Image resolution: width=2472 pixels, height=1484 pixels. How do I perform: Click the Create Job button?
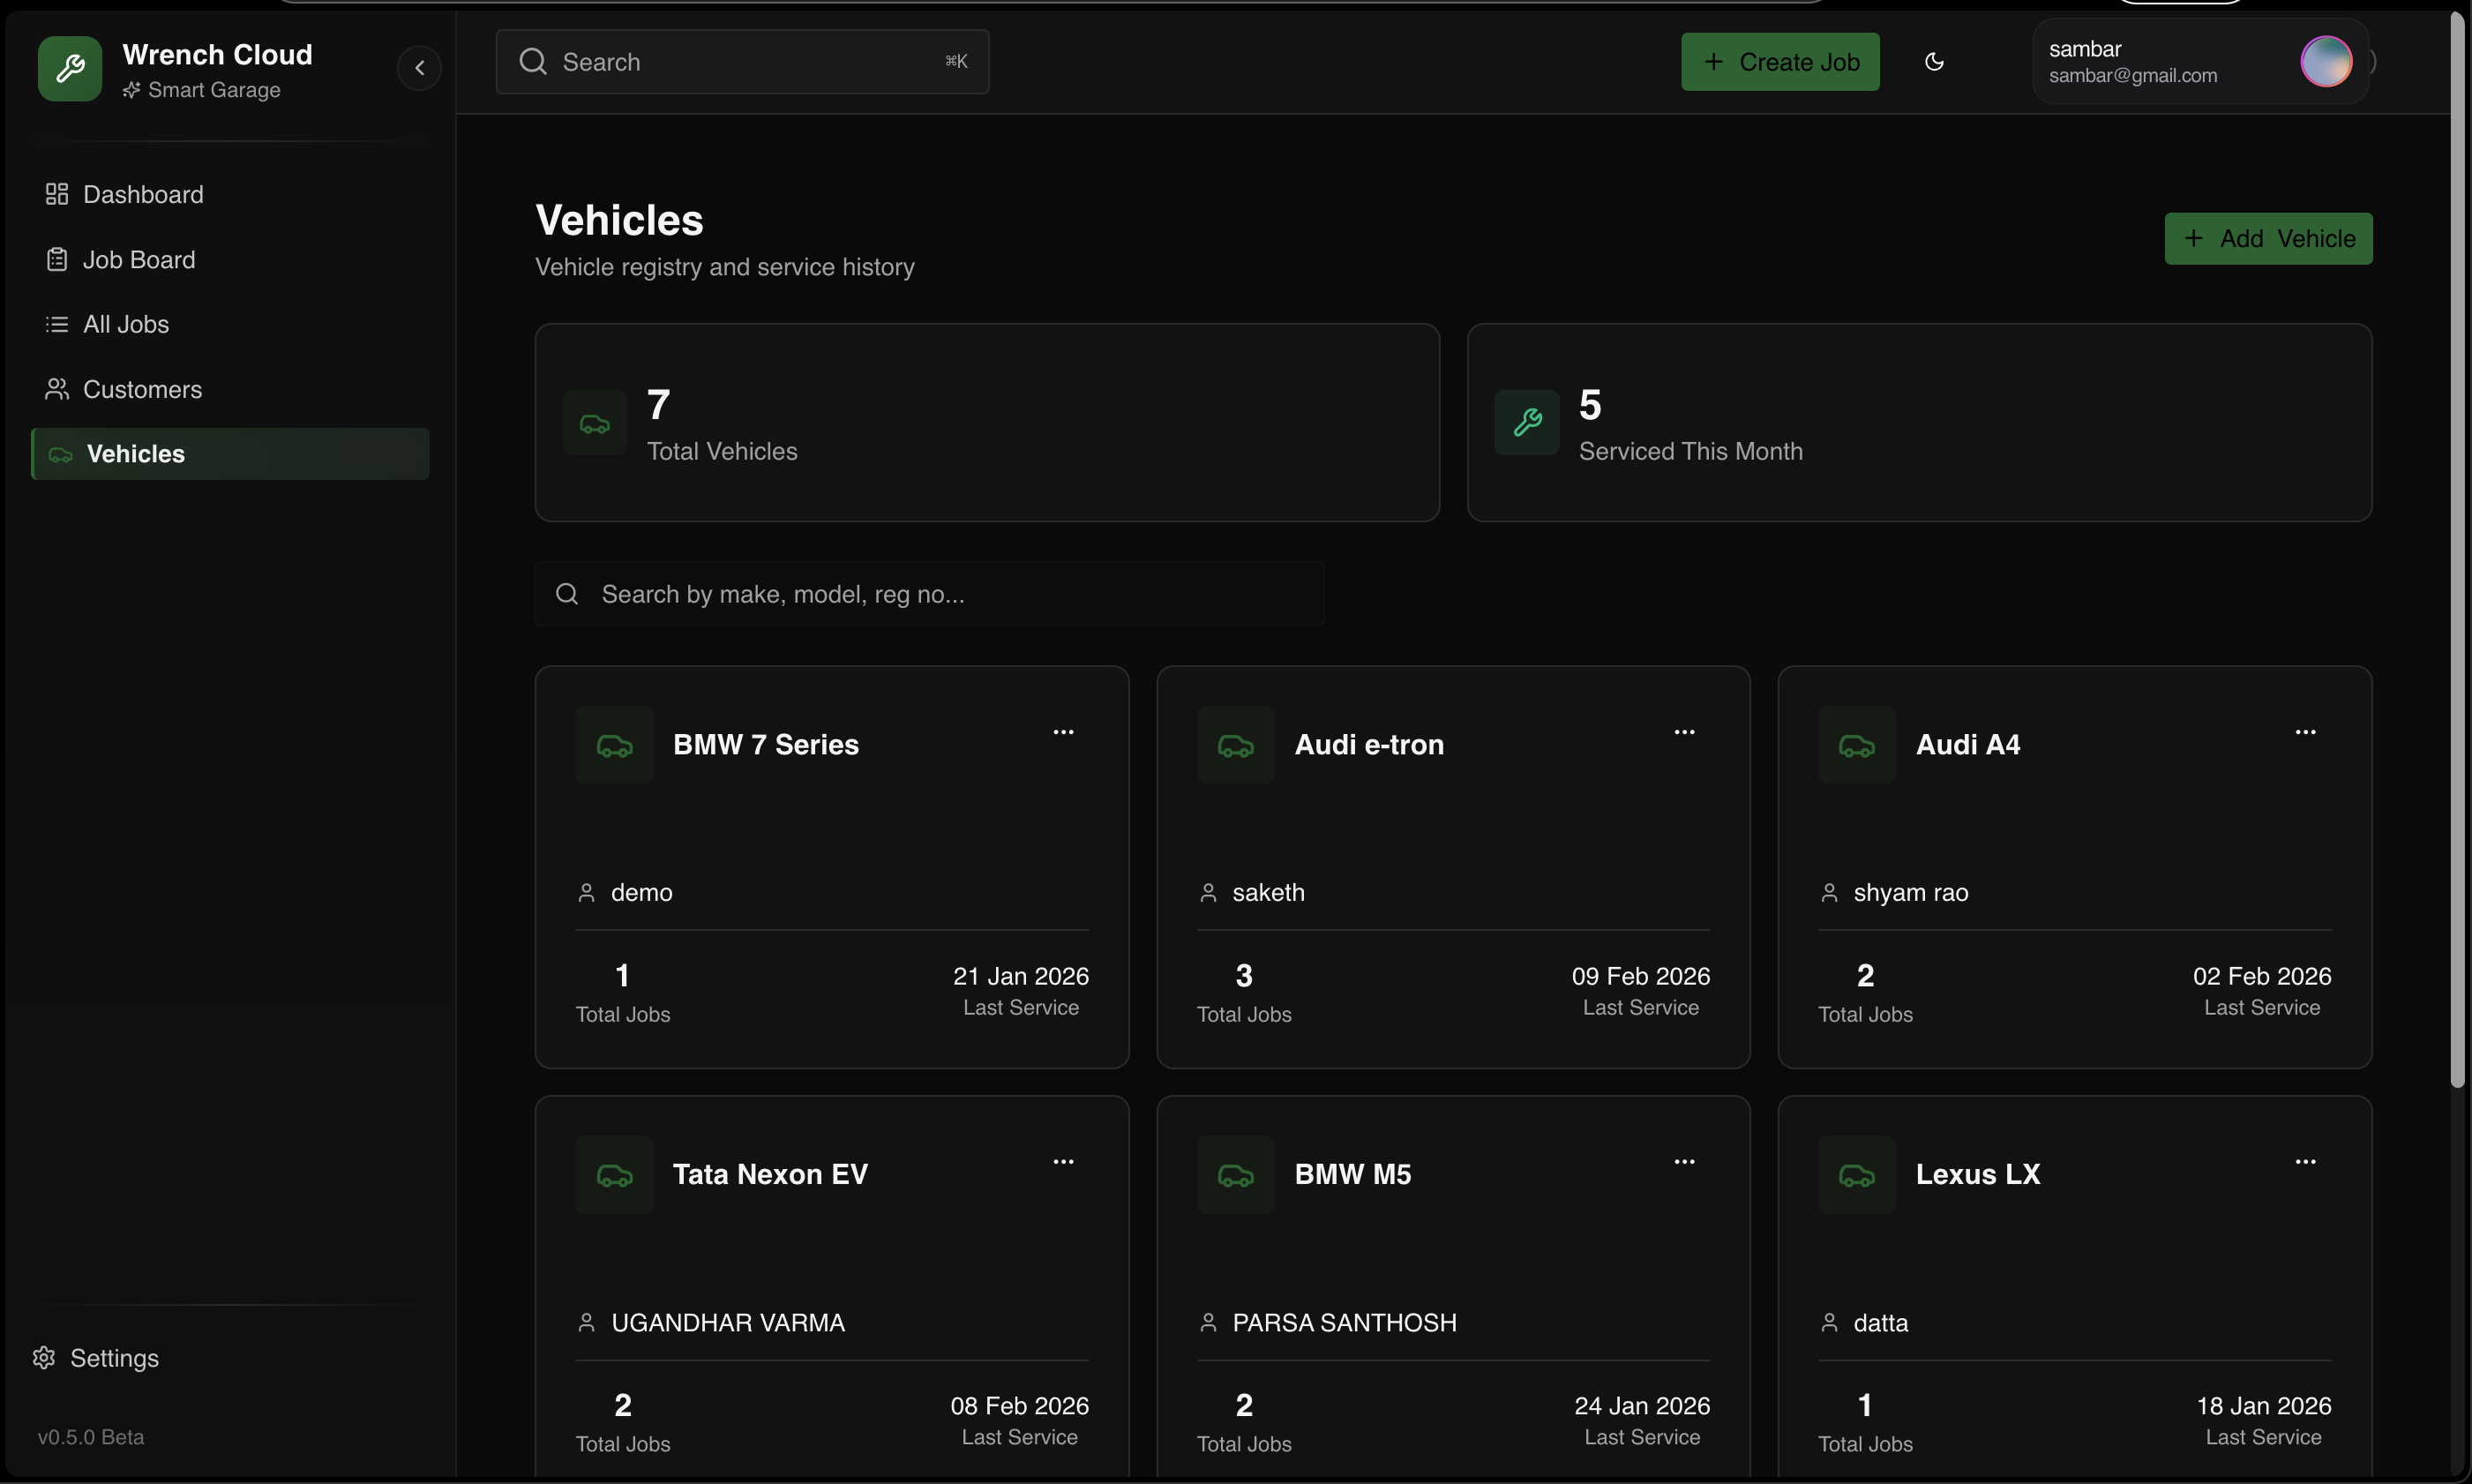point(1780,62)
